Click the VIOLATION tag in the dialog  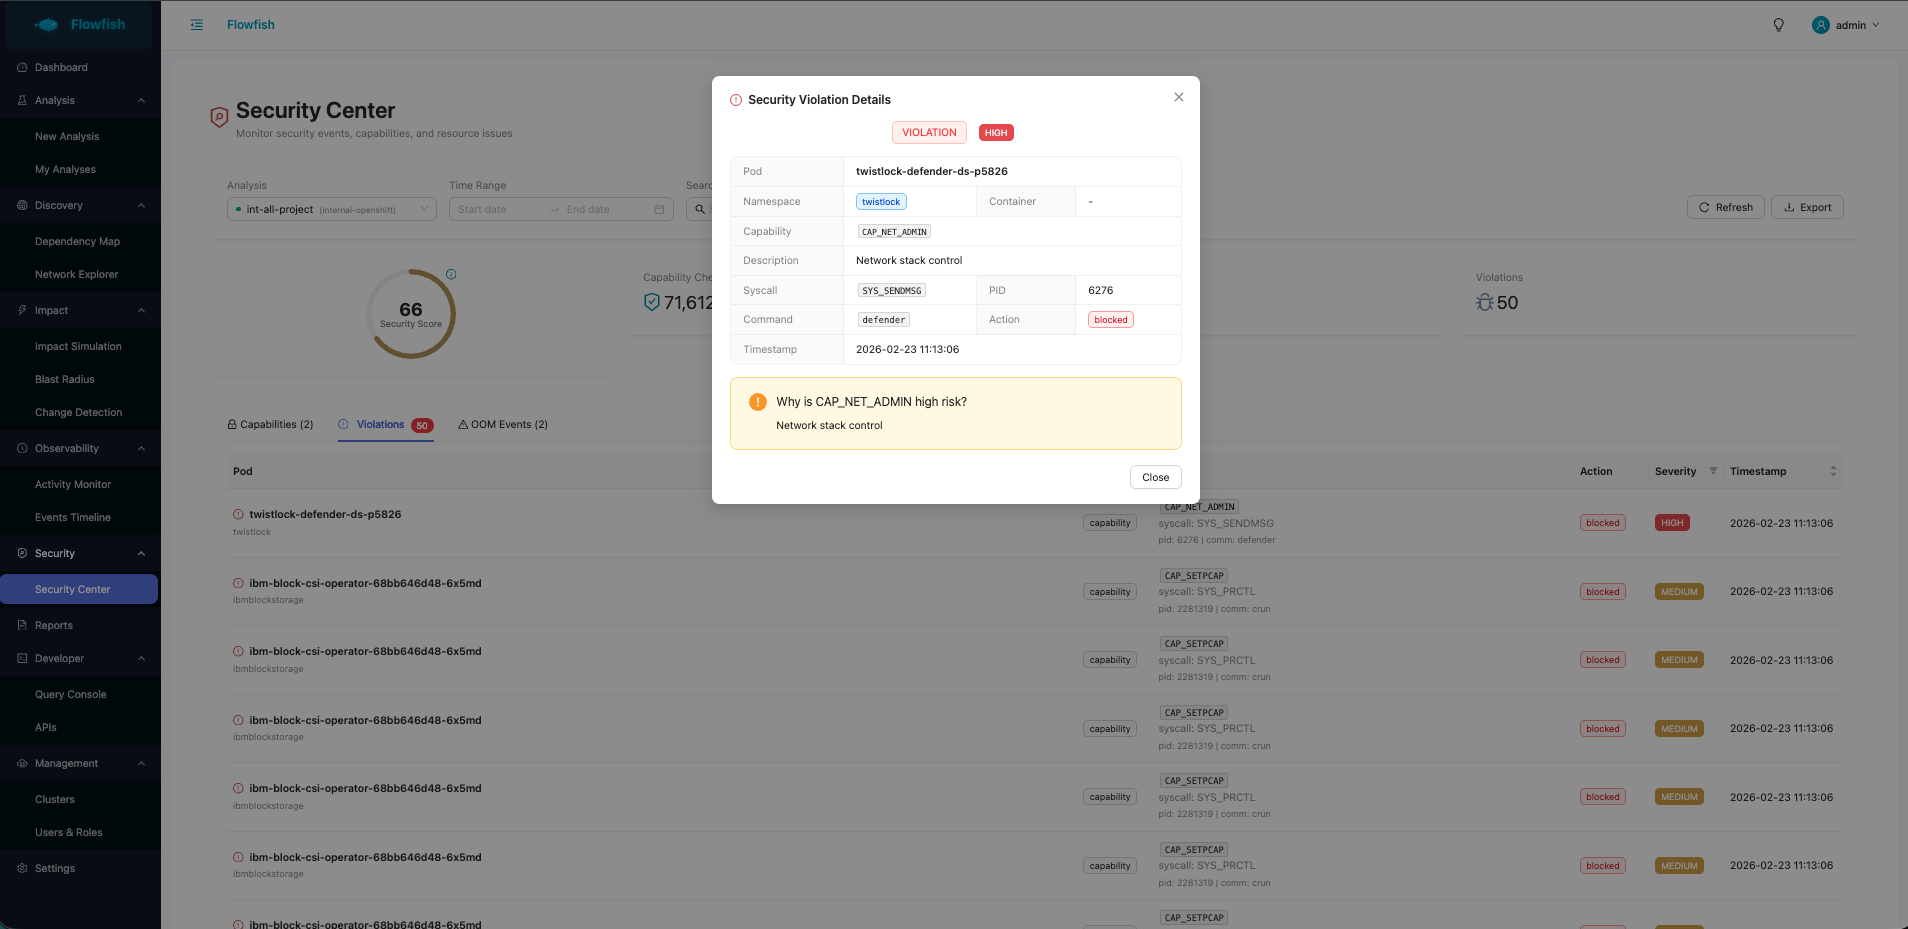coord(929,133)
